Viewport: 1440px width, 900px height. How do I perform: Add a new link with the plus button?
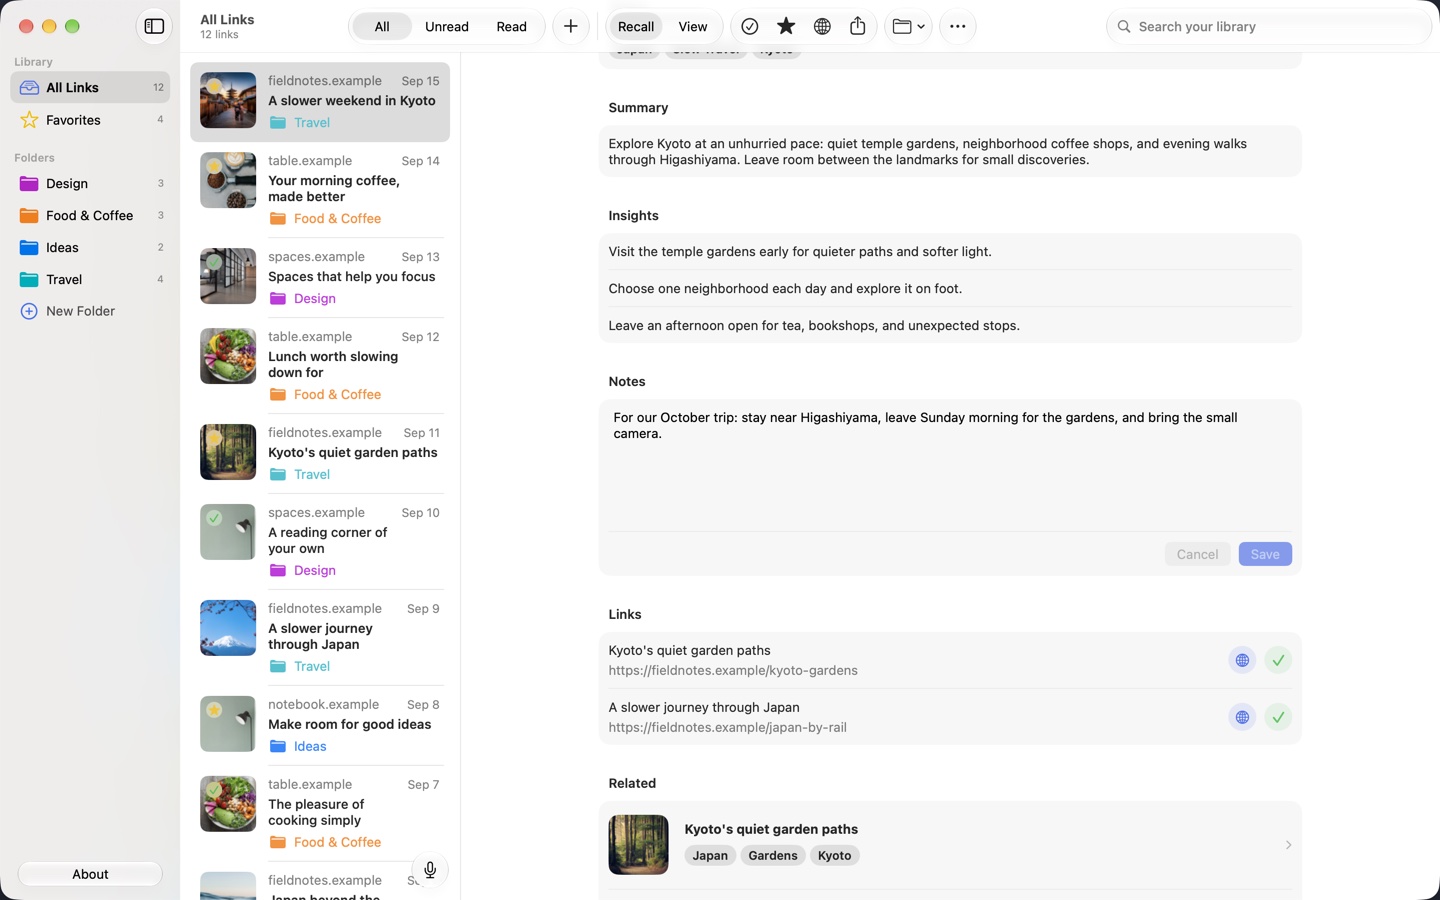tap(571, 27)
